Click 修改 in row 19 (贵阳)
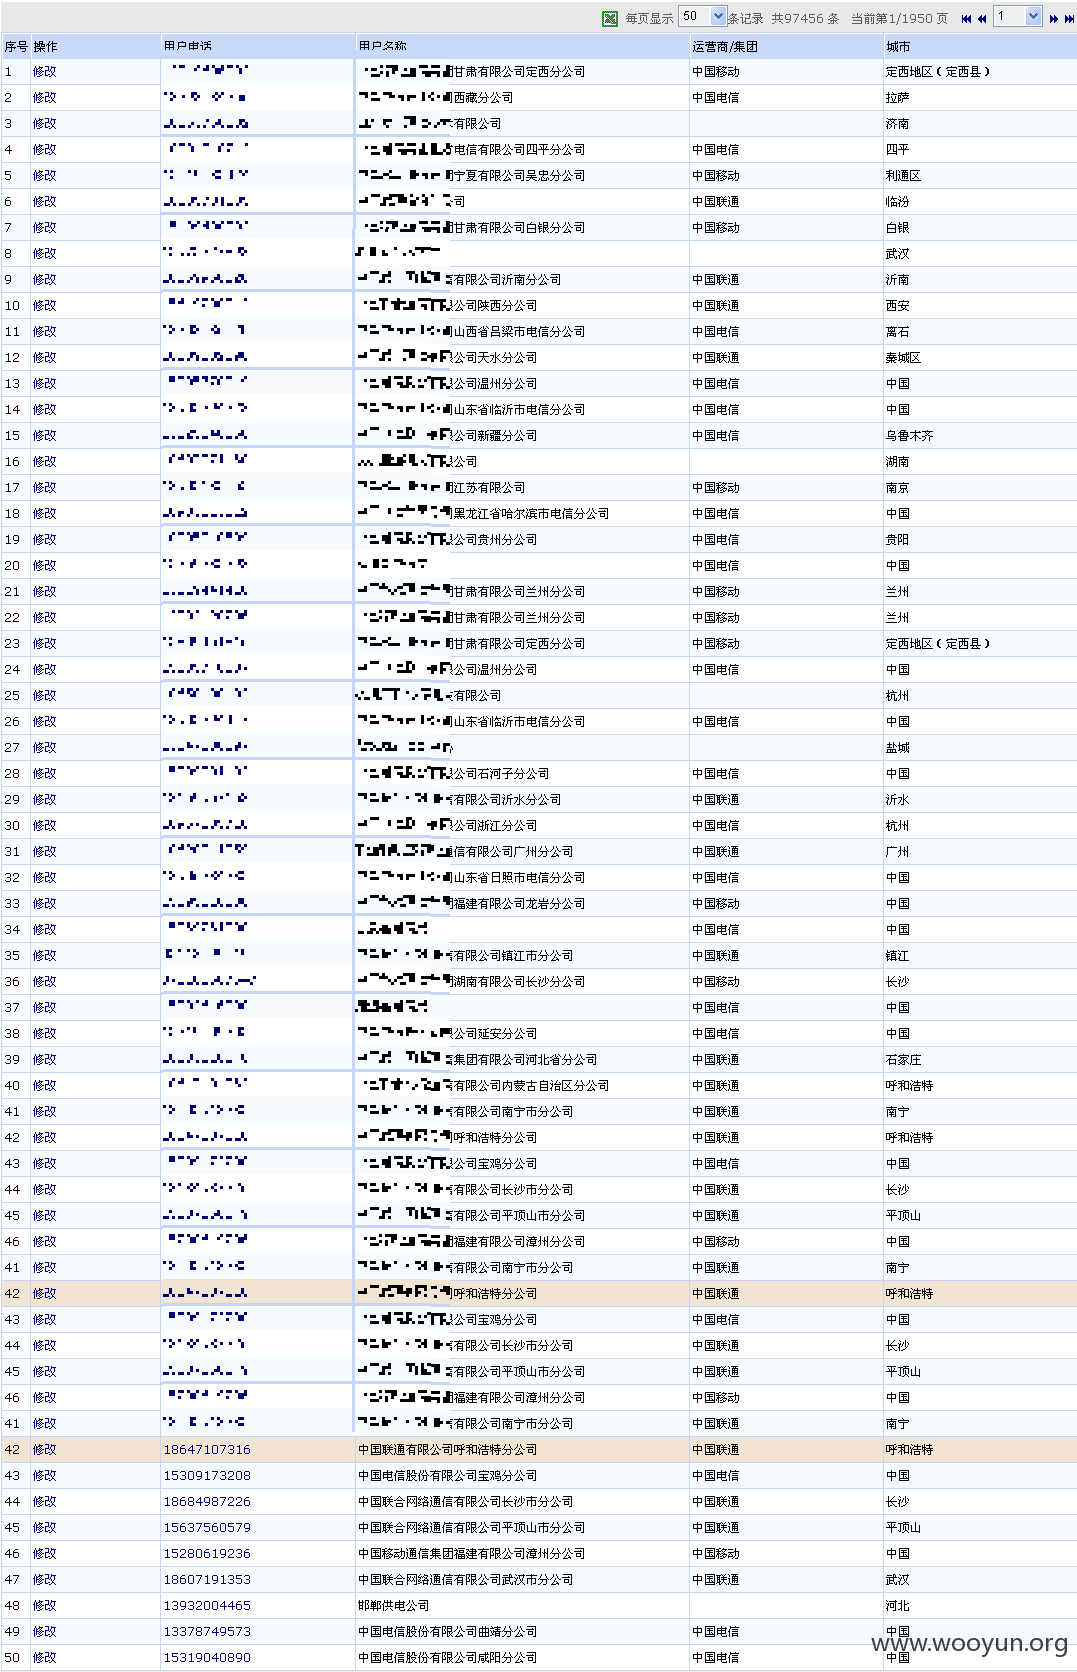This screenshot has height=1672, width=1077. (45, 540)
